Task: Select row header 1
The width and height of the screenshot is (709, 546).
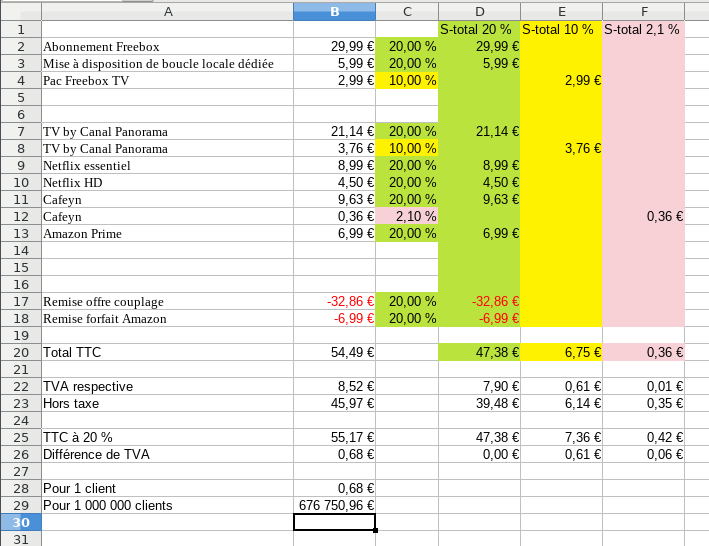Action: pyautogui.click(x=21, y=29)
